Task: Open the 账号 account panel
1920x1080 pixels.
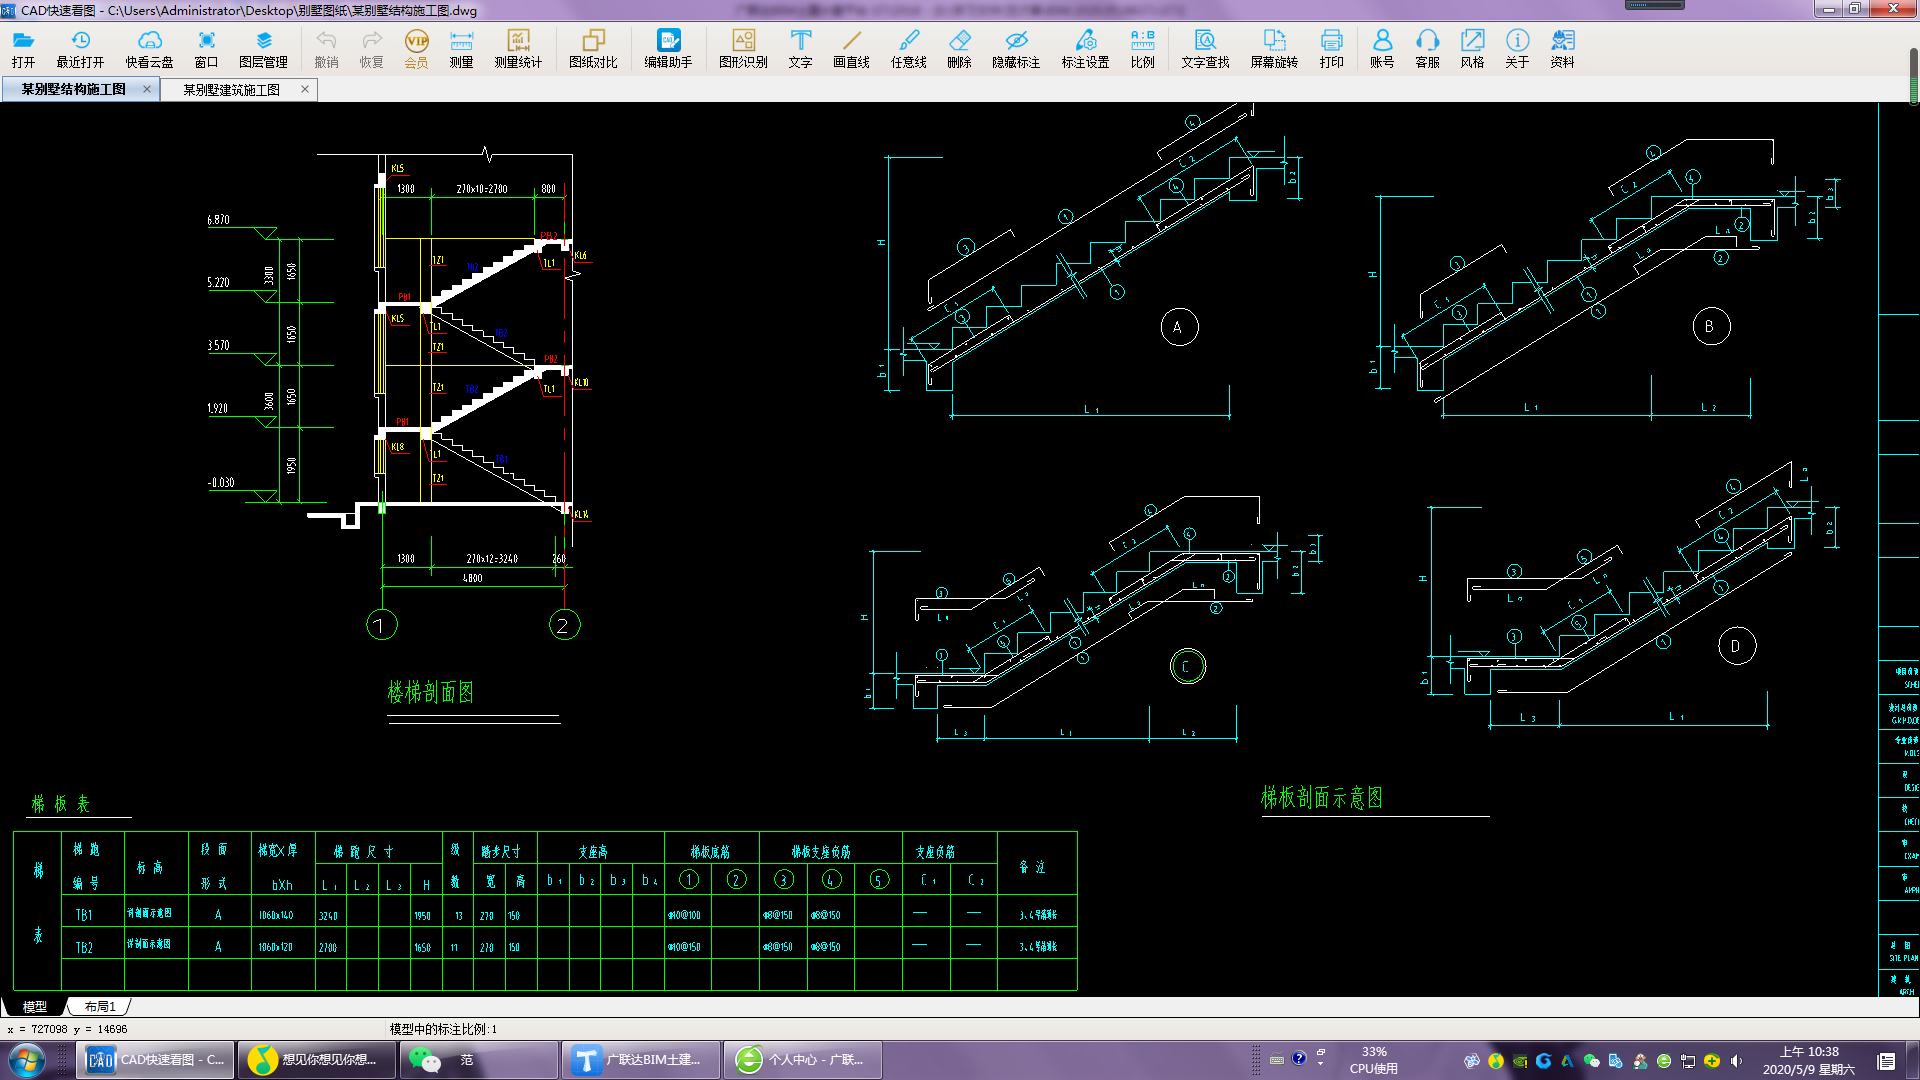Action: [1382, 49]
